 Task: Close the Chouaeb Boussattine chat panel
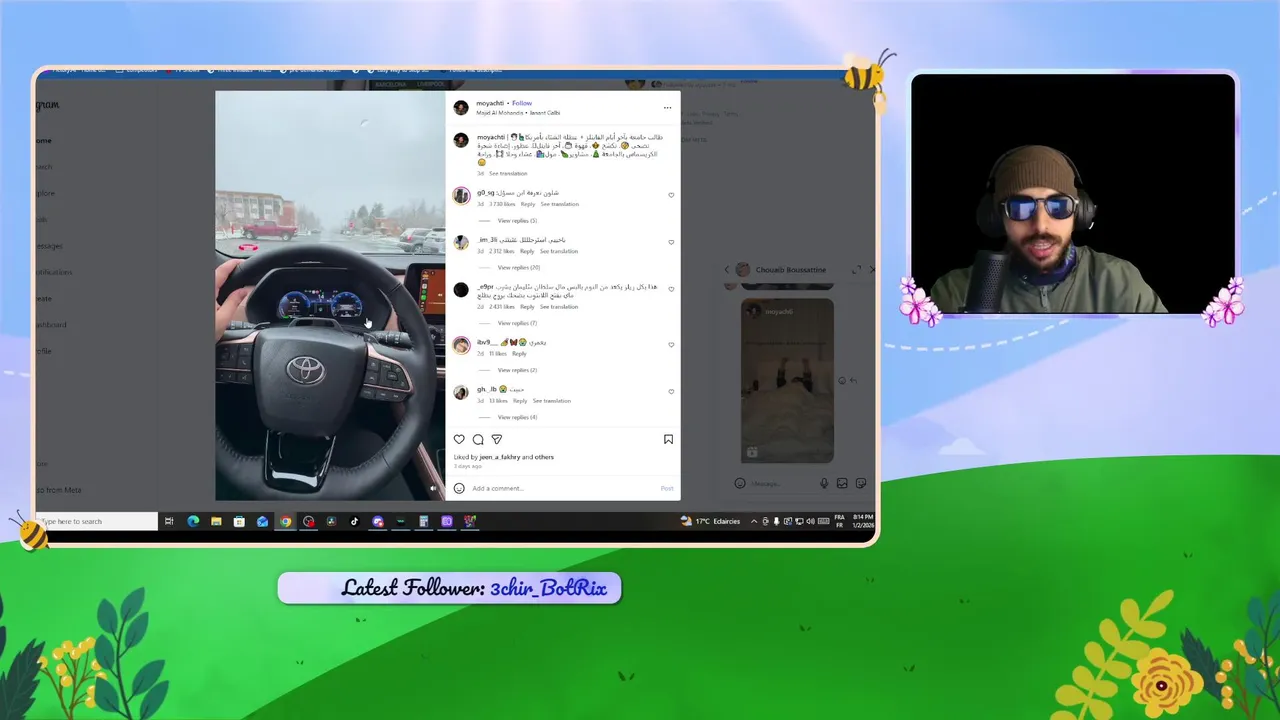pos(872,270)
